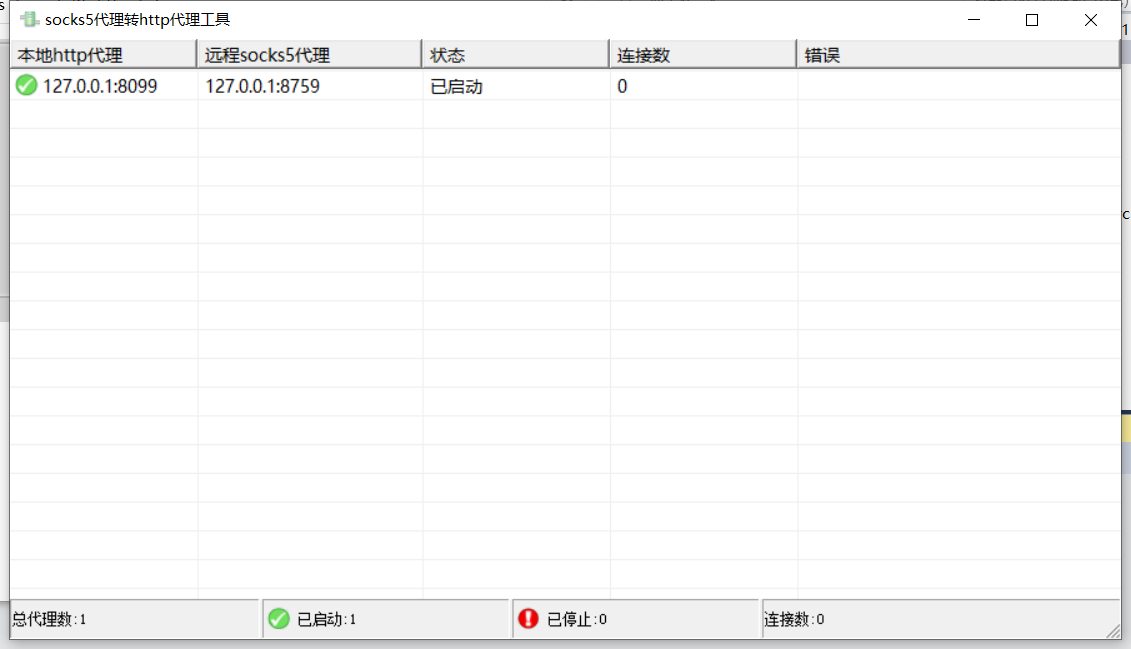Select the 127.0.0.1:8099 proxy row

click(100, 87)
